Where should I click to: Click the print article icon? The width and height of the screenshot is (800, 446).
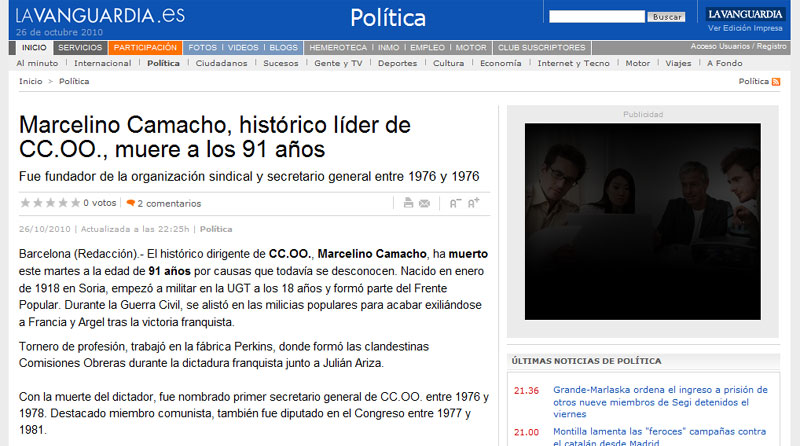pos(408,203)
